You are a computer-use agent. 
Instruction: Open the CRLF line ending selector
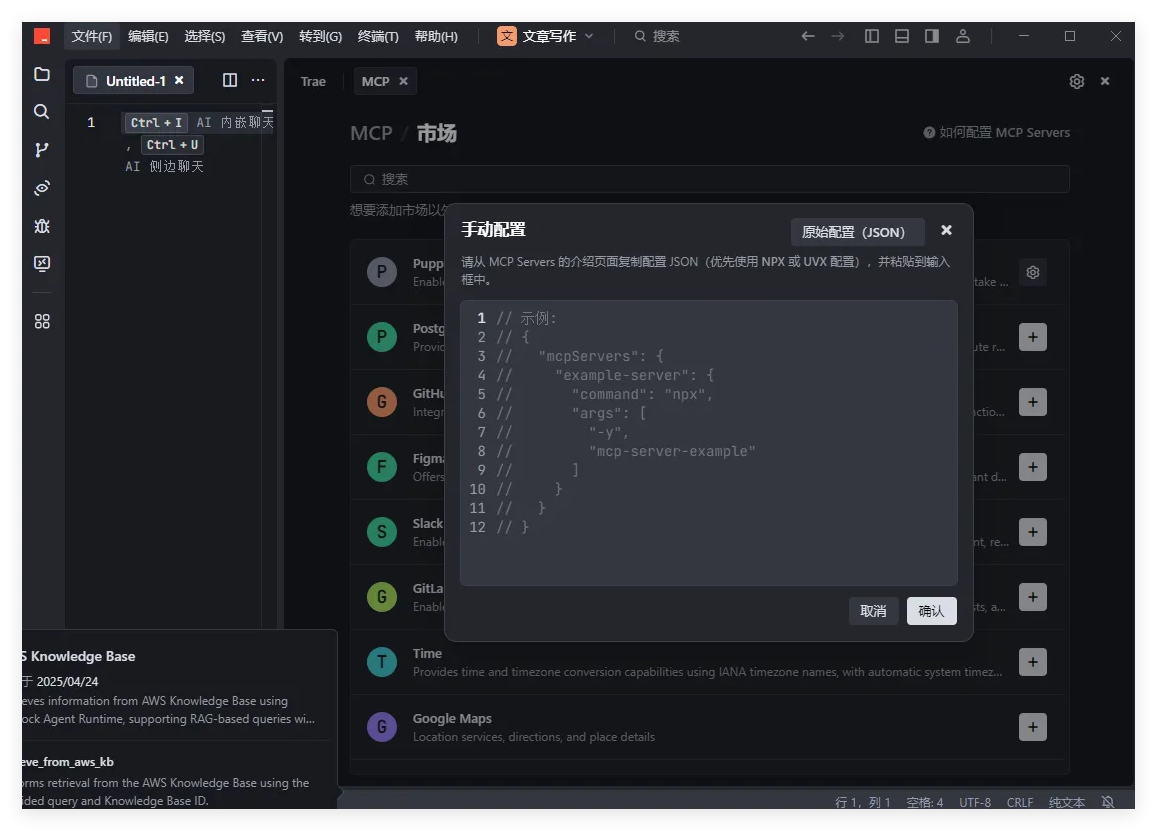1020,802
